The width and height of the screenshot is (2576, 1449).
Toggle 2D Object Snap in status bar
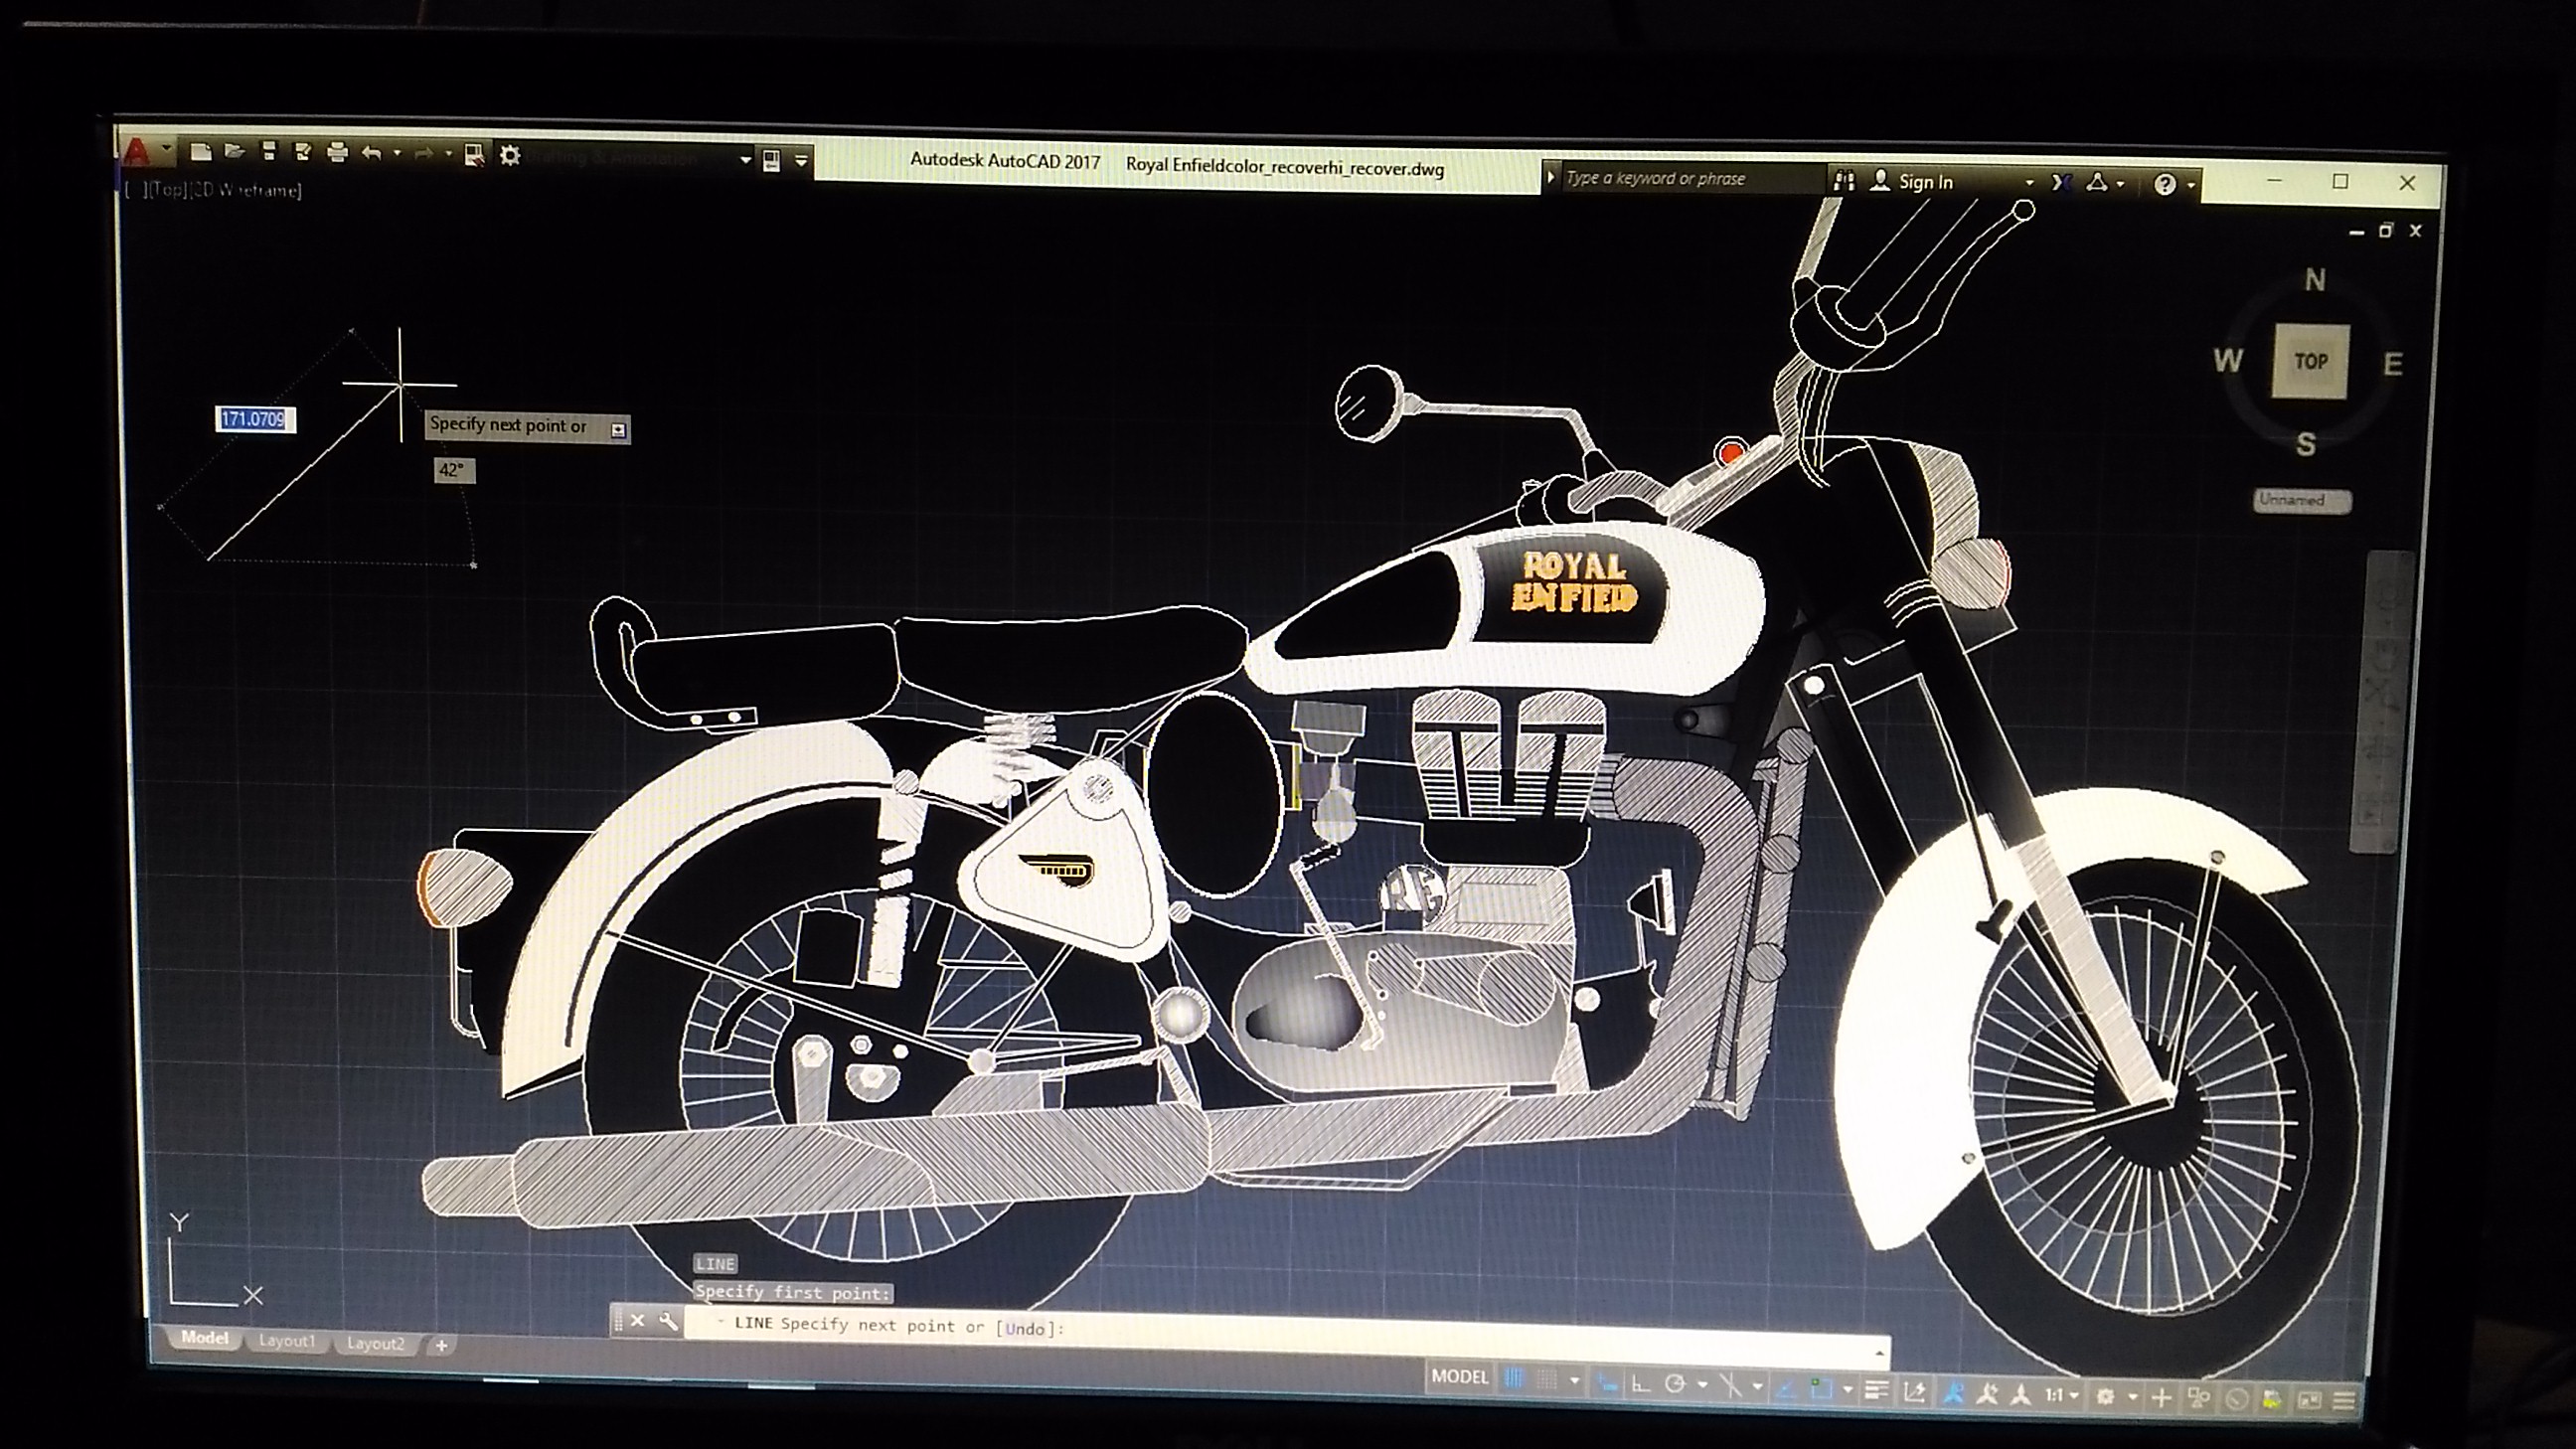tap(1822, 1388)
